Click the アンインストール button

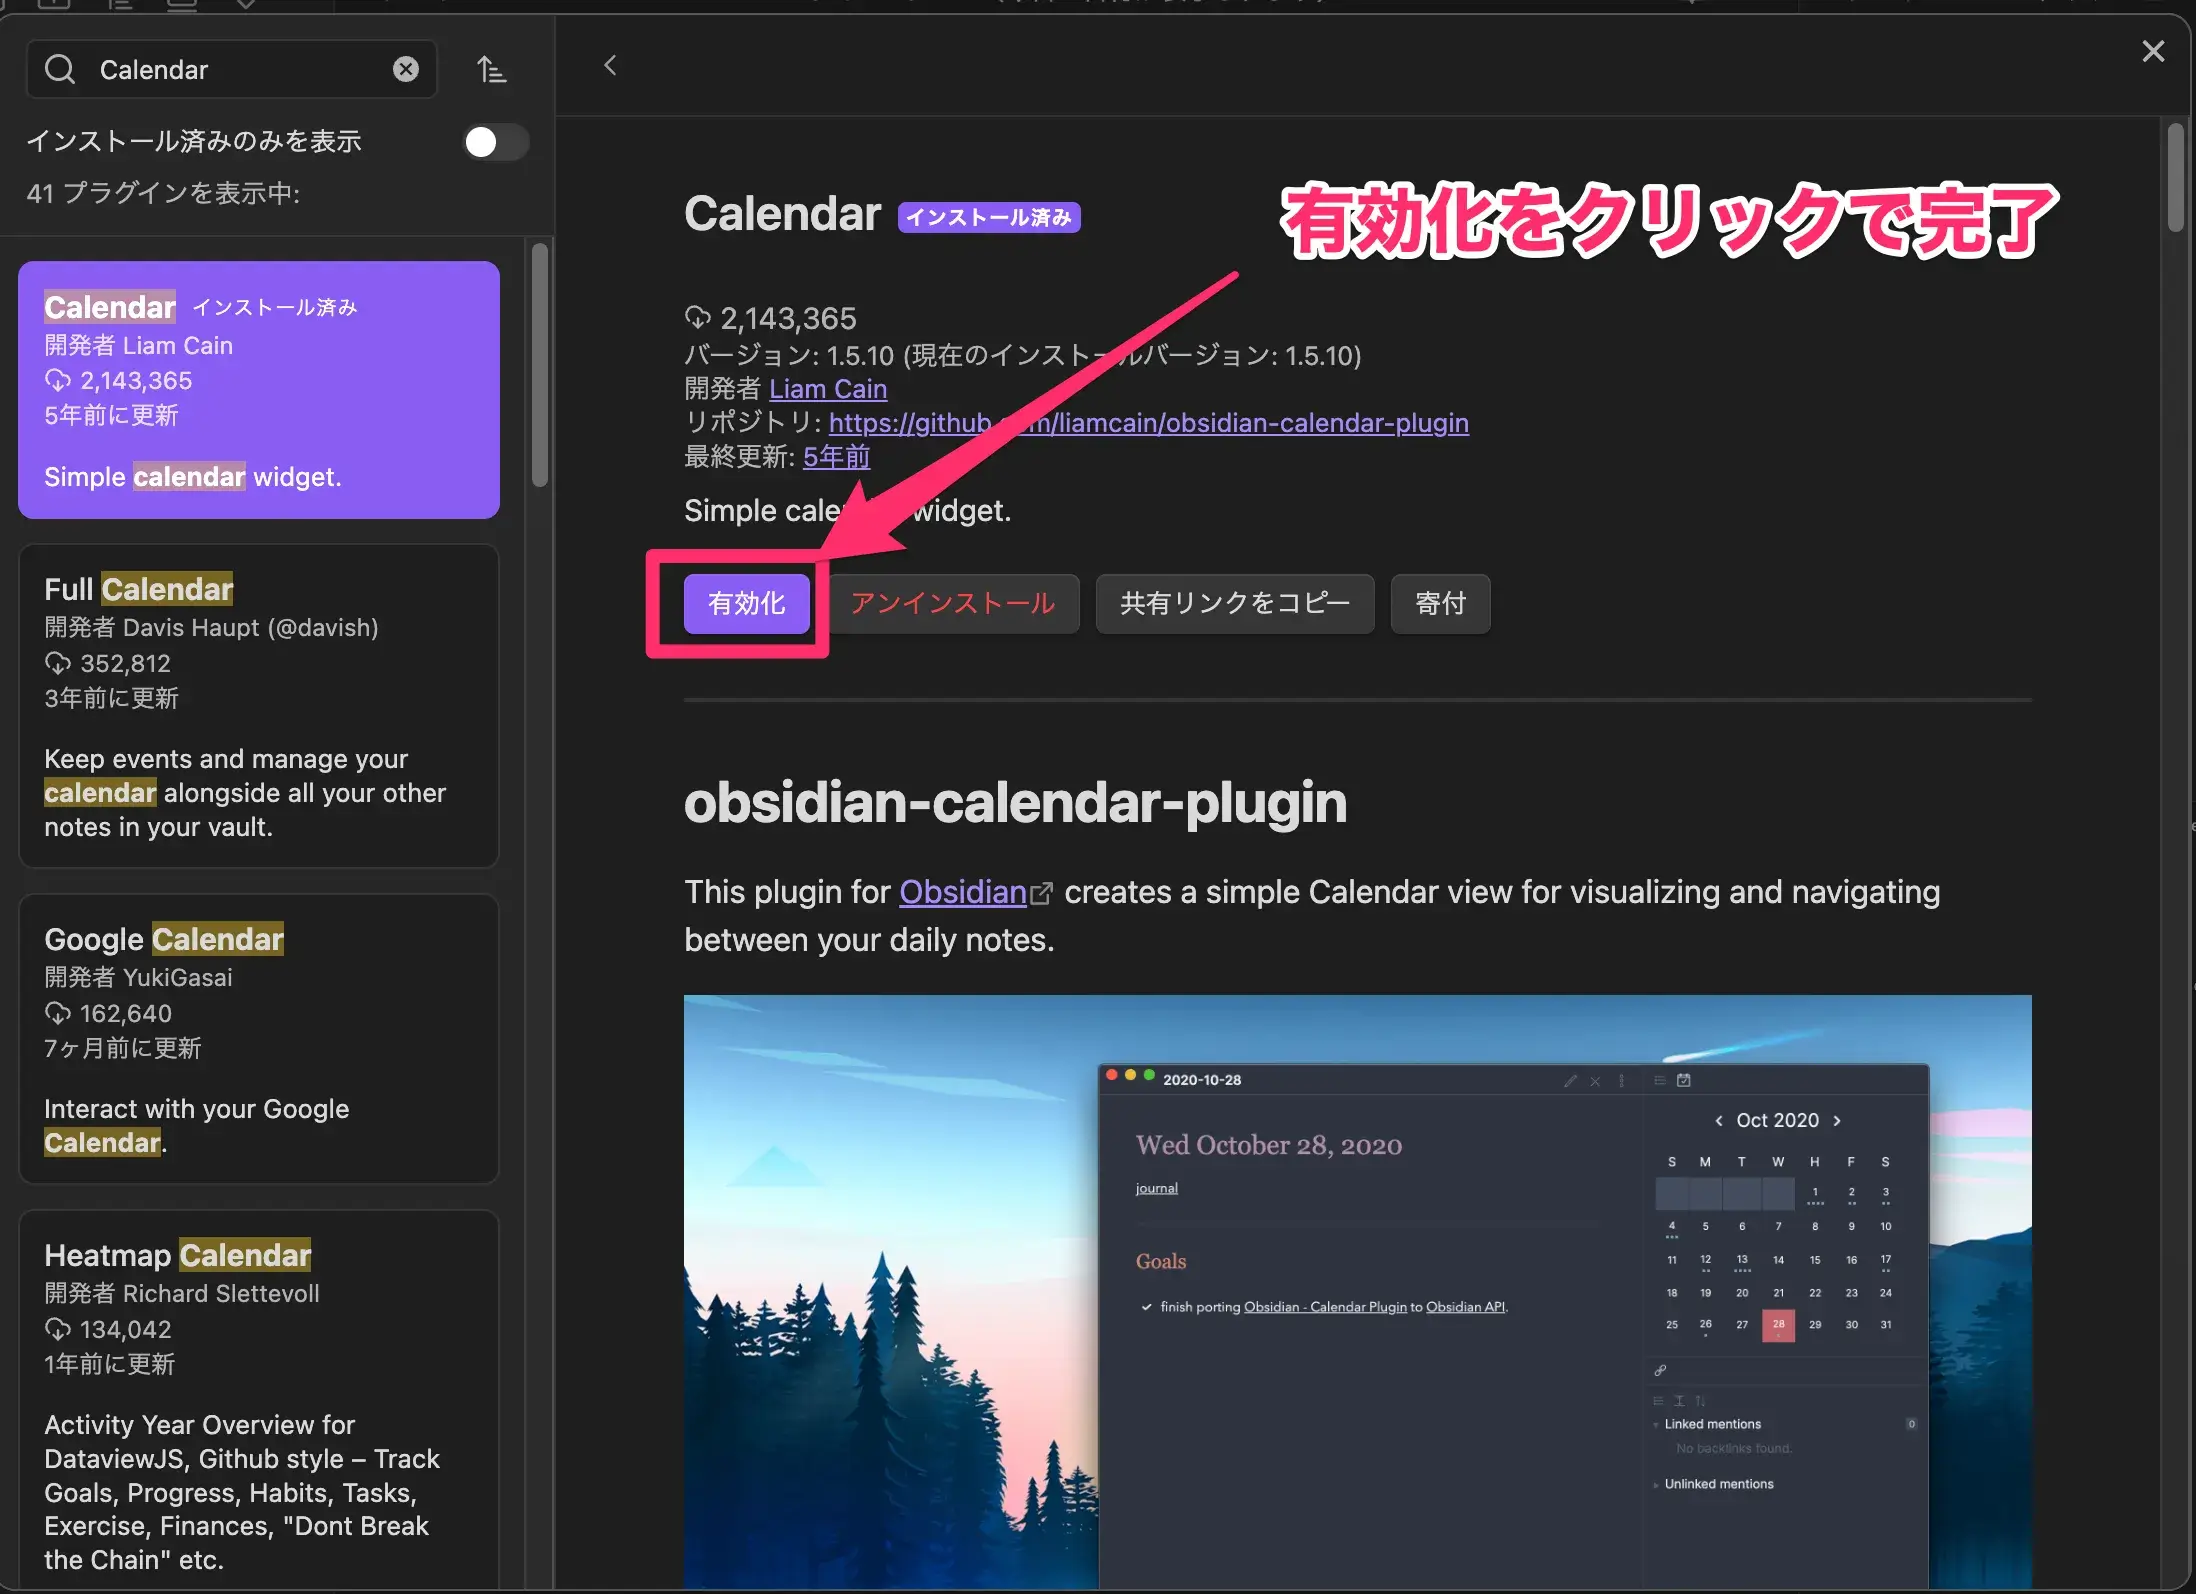[953, 603]
